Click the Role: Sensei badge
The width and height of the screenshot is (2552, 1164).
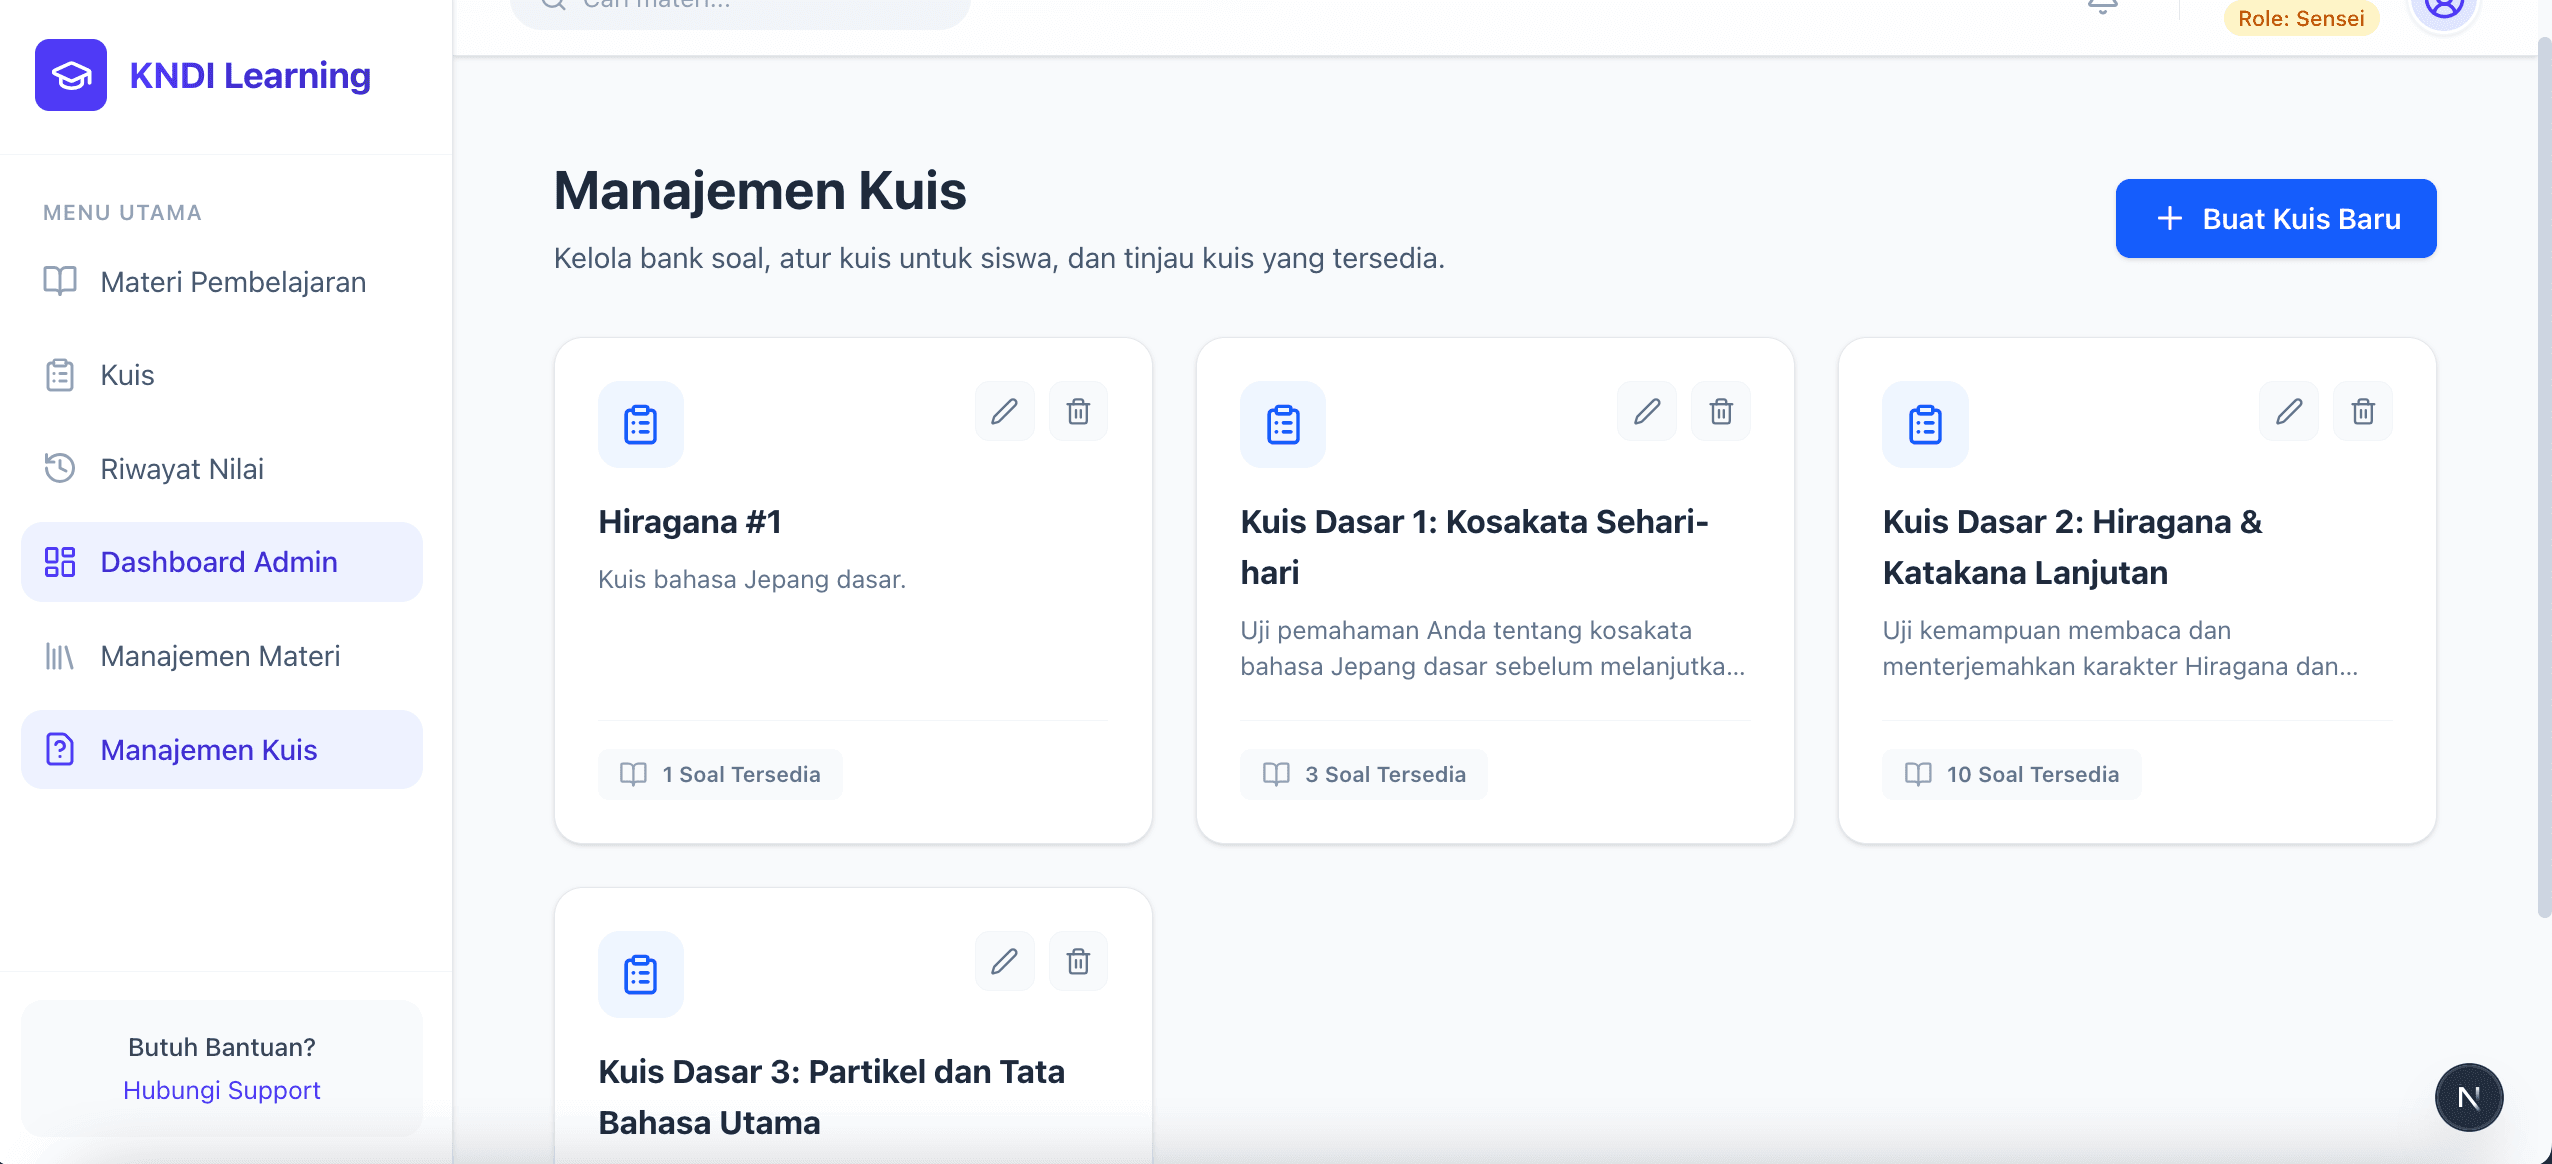(2301, 18)
